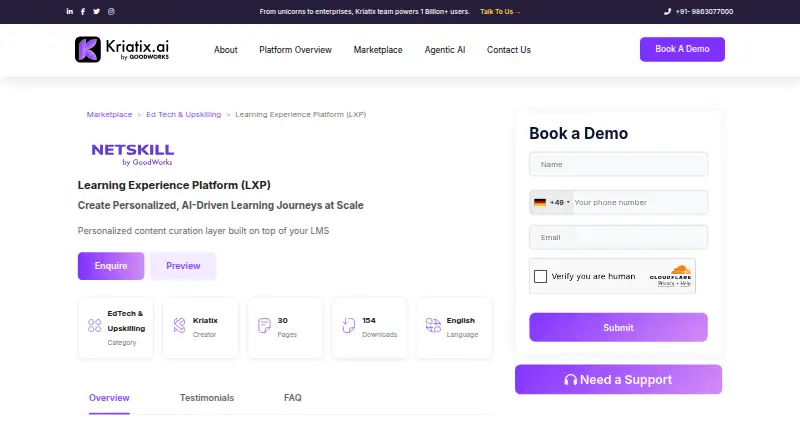Click the Learning Experience Platform (LXP) heading
This screenshot has height=440, width=800.
(x=174, y=185)
